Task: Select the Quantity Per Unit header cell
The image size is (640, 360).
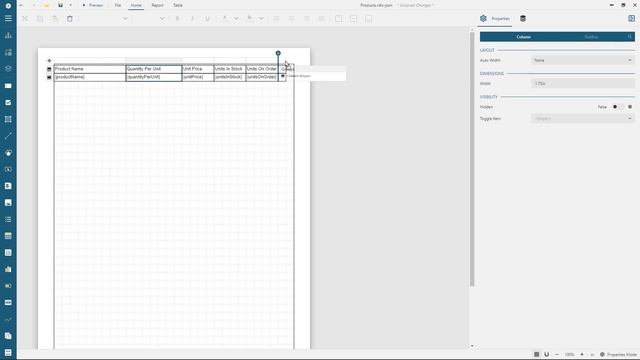Action: point(154,69)
